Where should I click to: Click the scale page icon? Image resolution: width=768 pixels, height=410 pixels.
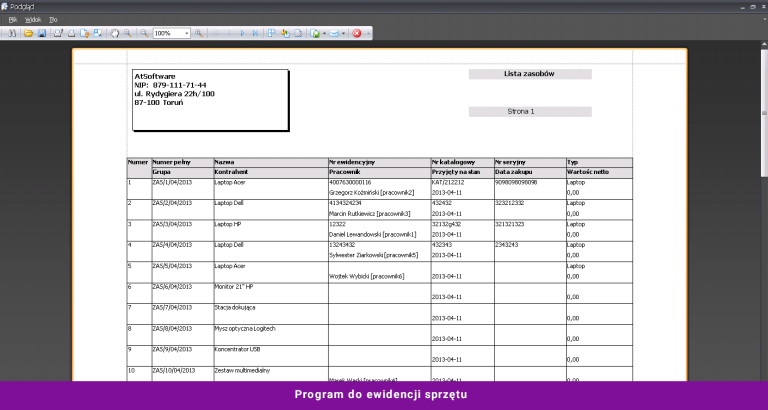tap(98, 33)
